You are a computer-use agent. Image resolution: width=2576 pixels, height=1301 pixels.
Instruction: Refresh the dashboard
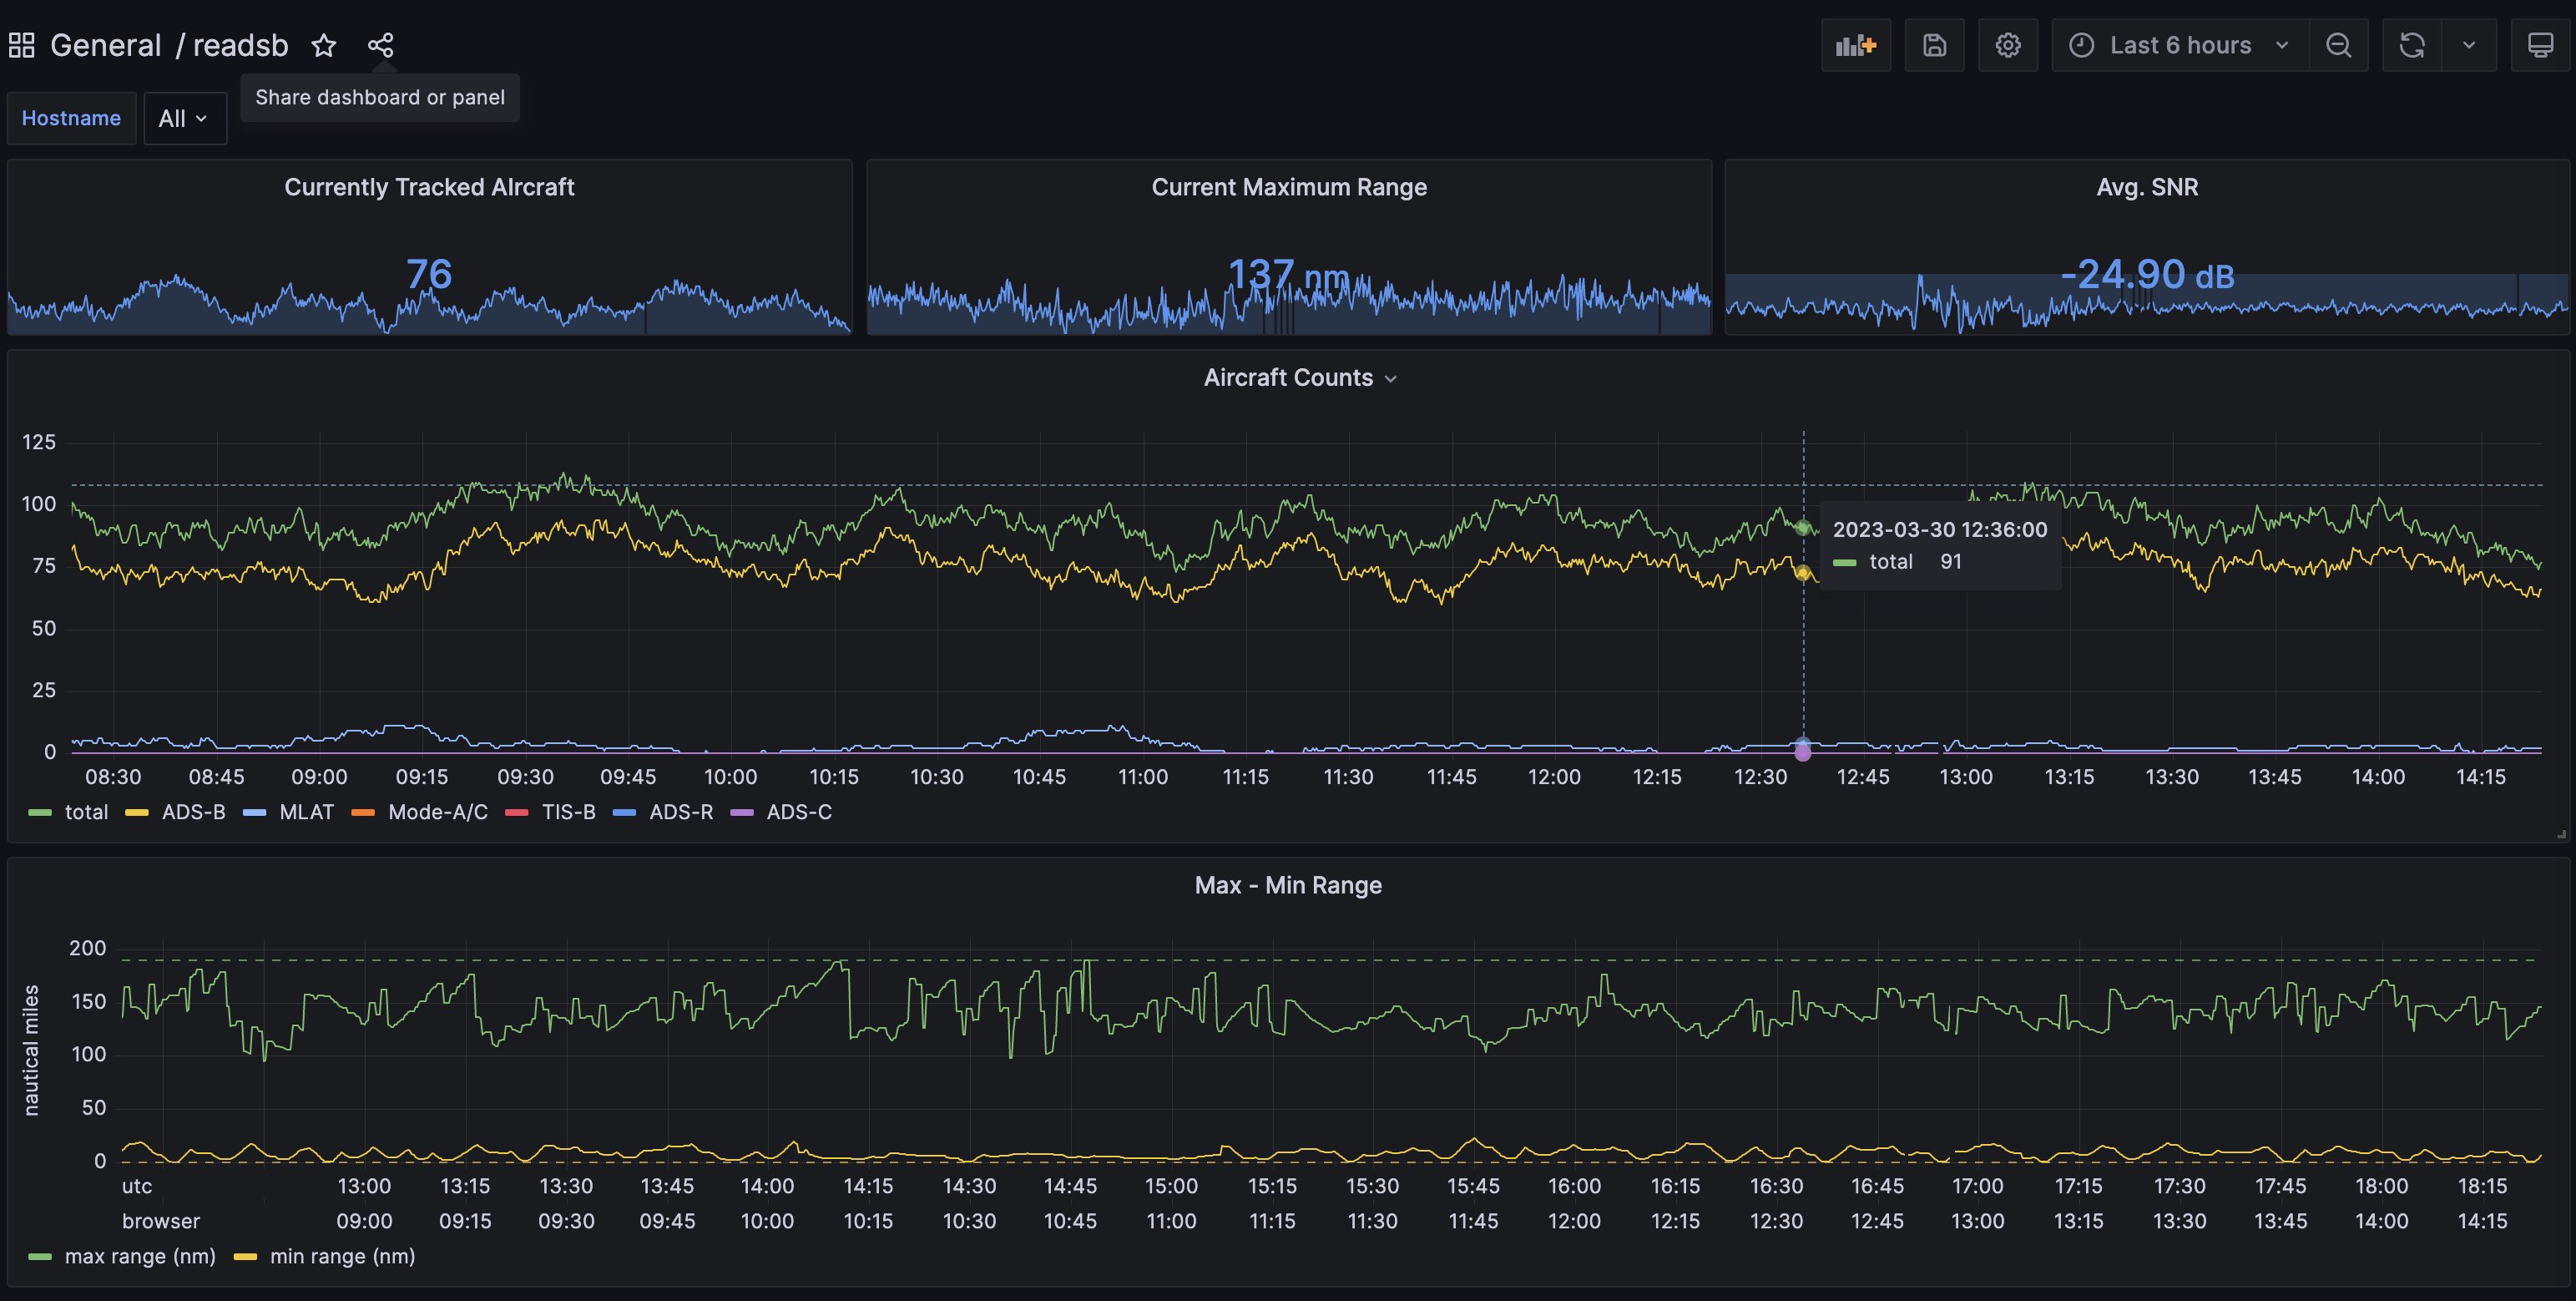point(2411,45)
